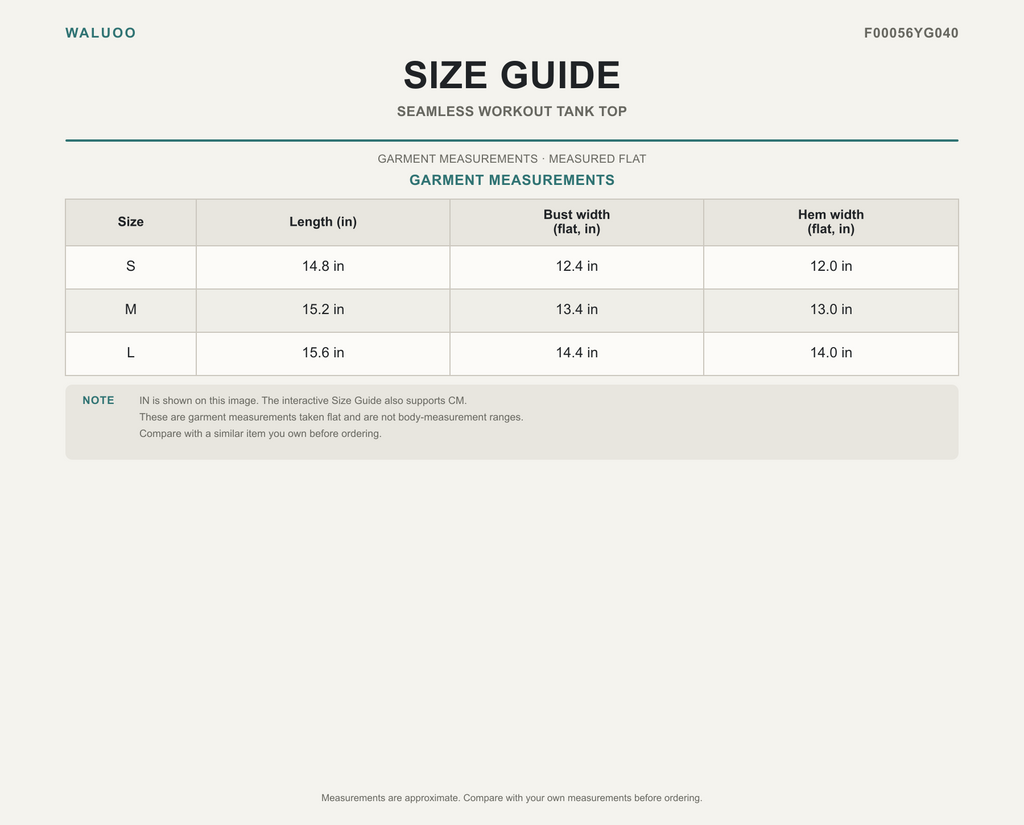Click the 14.4 in bust width cell
Viewport: 1024px width, 825px height.
click(x=577, y=353)
